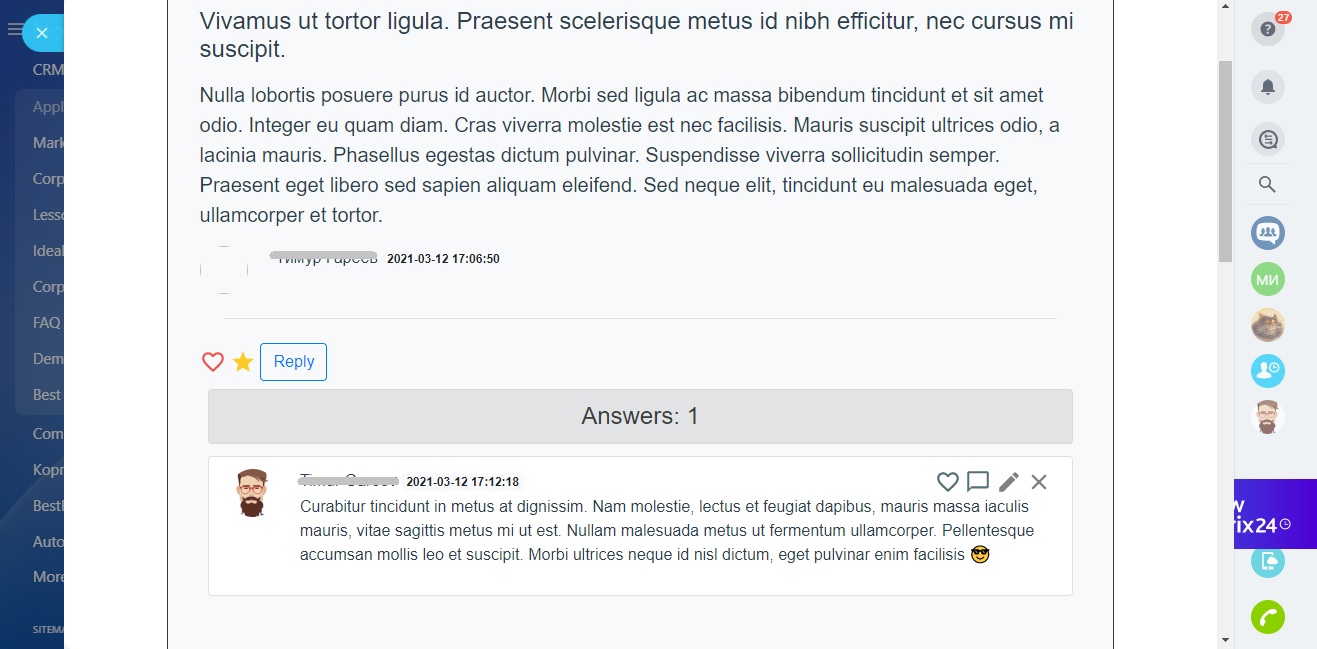
Task: Open the CRM menu item
Action: (x=48, y=70)
